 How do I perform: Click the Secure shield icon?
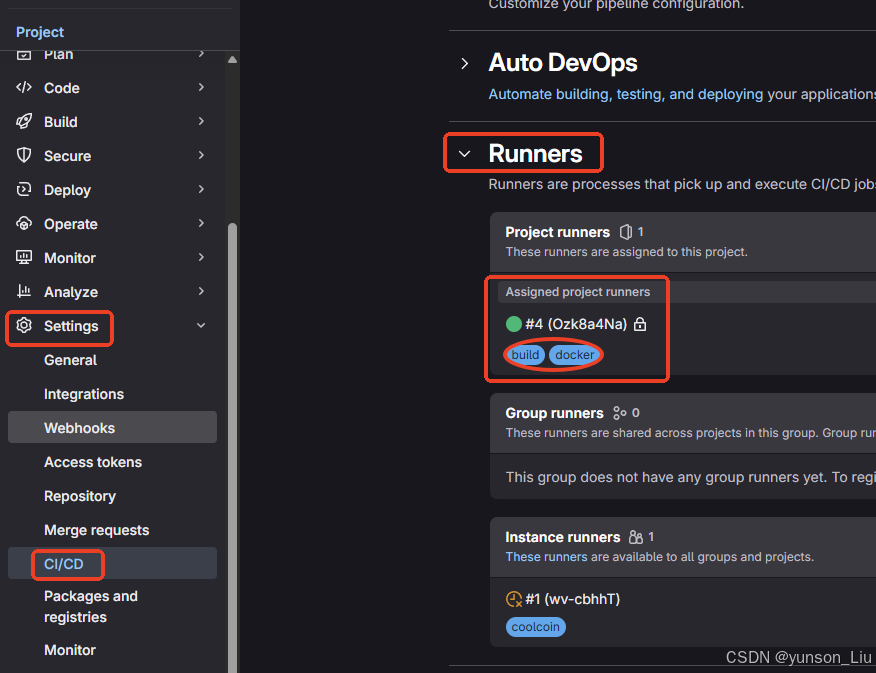(24, 155)
